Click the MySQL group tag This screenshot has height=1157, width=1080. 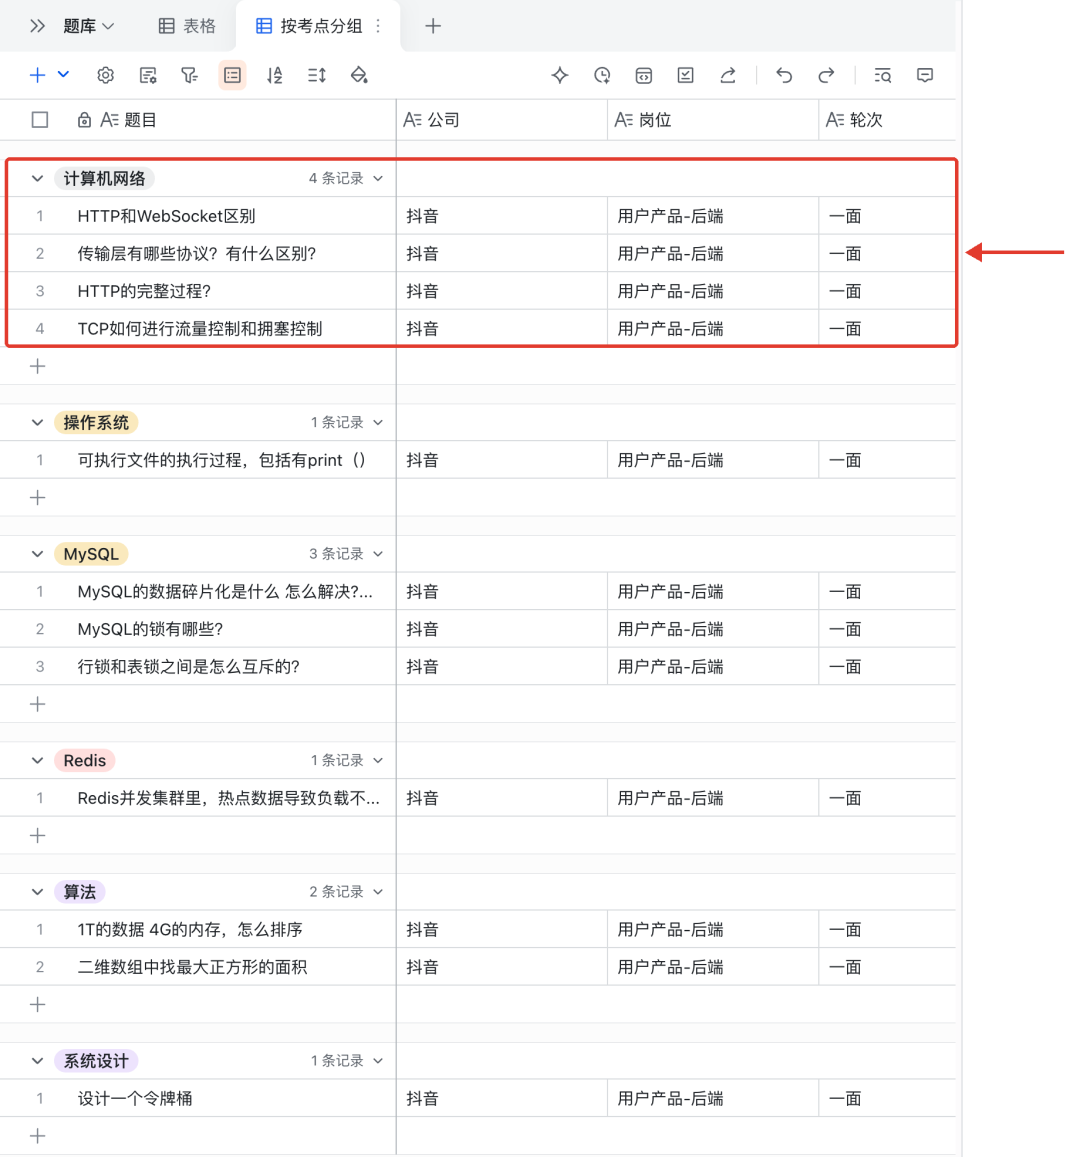coord(91,554)
